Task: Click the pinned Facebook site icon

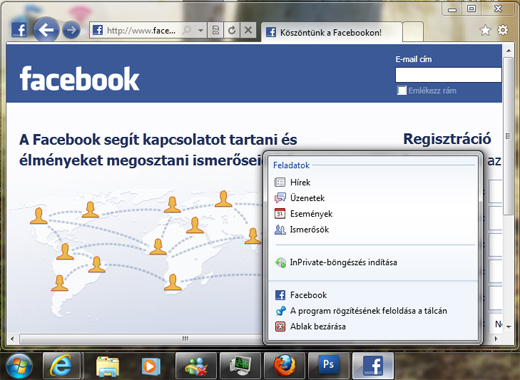Action: pos(19,30)
